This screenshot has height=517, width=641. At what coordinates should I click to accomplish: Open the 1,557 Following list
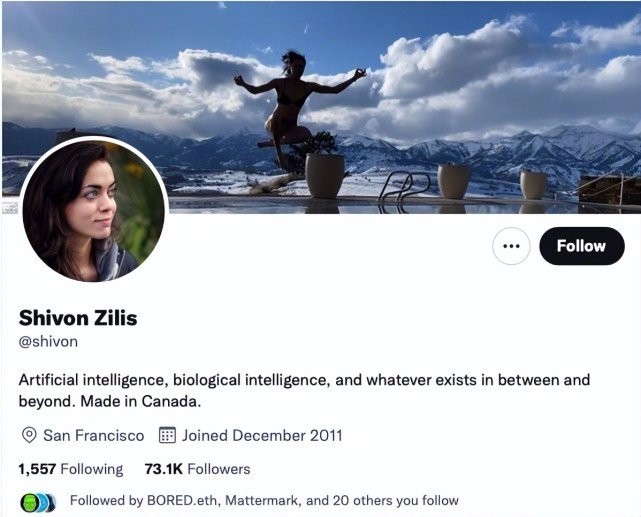point(70,469)
